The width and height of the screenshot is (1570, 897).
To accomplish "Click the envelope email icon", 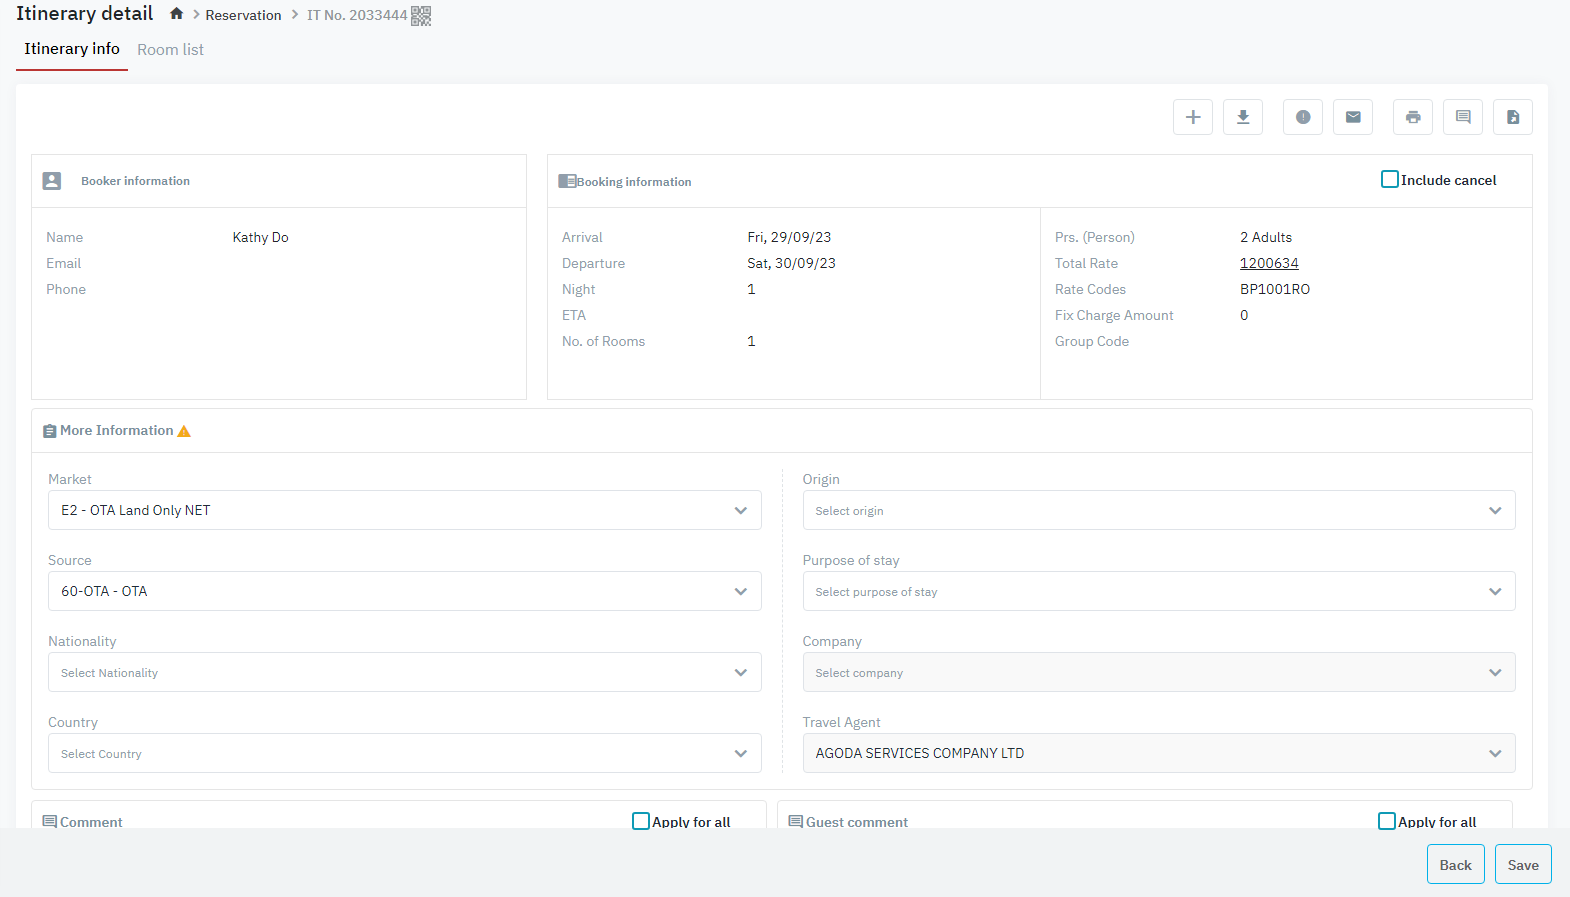I will pos(1353,117).
